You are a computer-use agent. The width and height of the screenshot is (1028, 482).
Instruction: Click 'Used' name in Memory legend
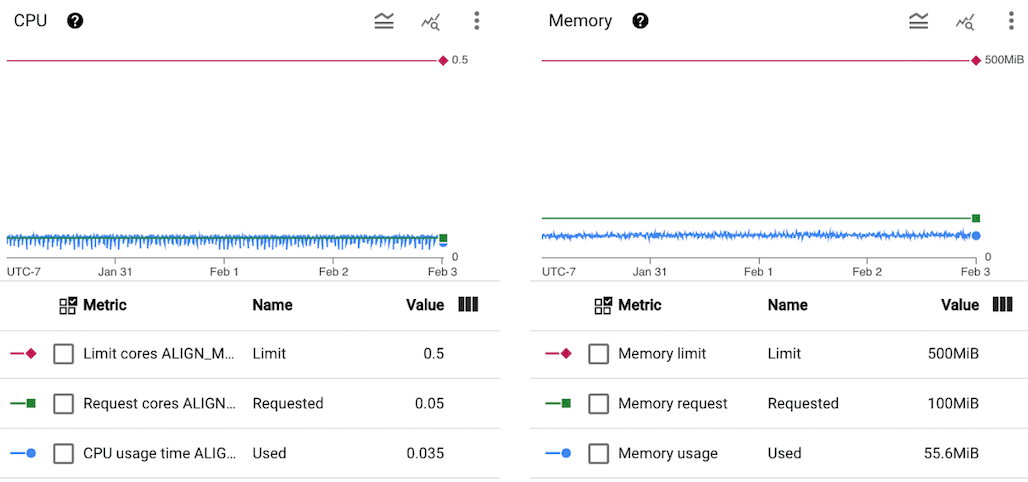(785, 453)
